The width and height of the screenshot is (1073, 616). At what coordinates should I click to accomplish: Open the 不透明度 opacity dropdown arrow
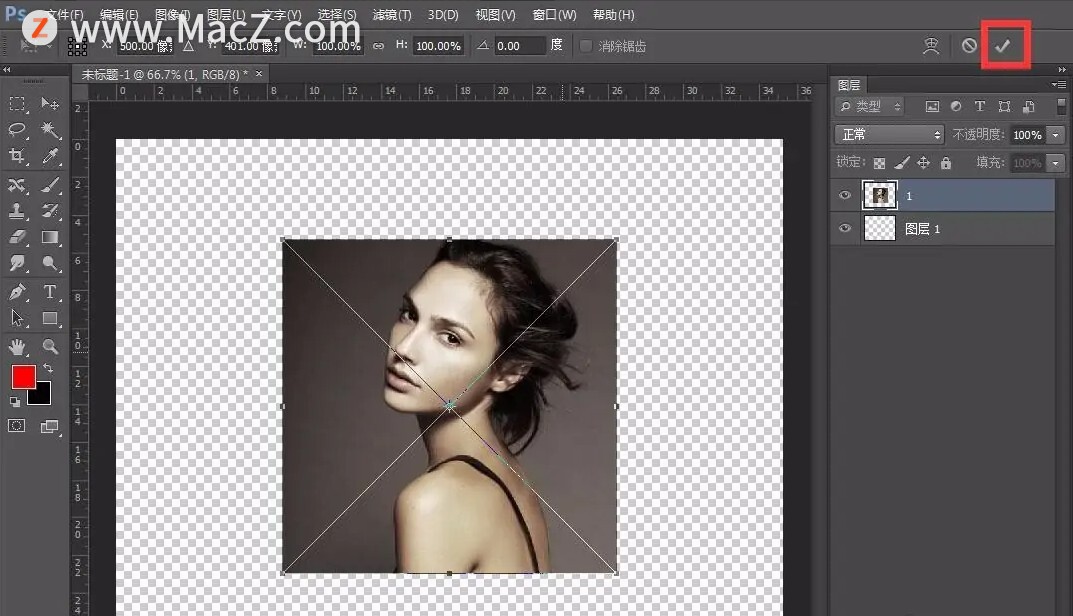coord(1056,135)
